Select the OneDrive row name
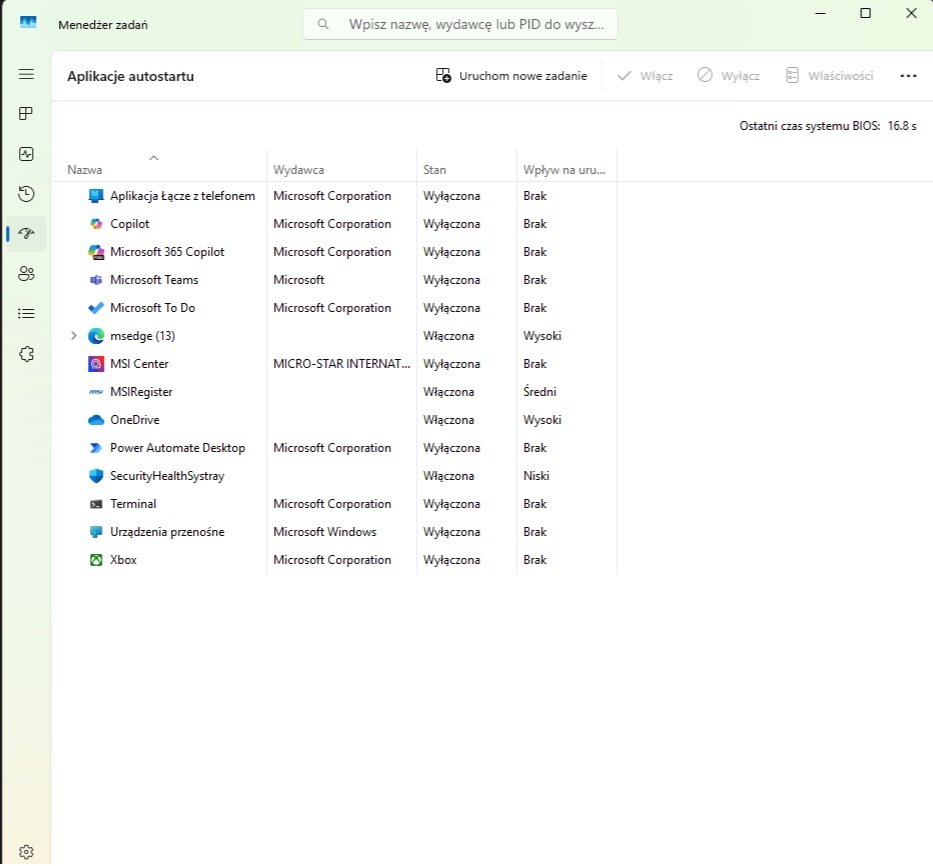The image size is (933, 866). click(134, 420)
